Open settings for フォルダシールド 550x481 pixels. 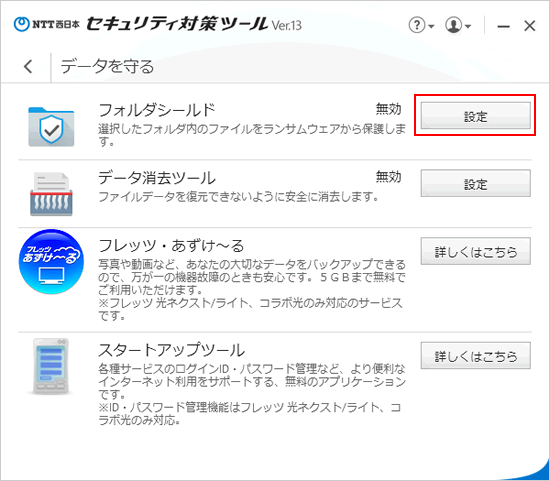(475, 116)
